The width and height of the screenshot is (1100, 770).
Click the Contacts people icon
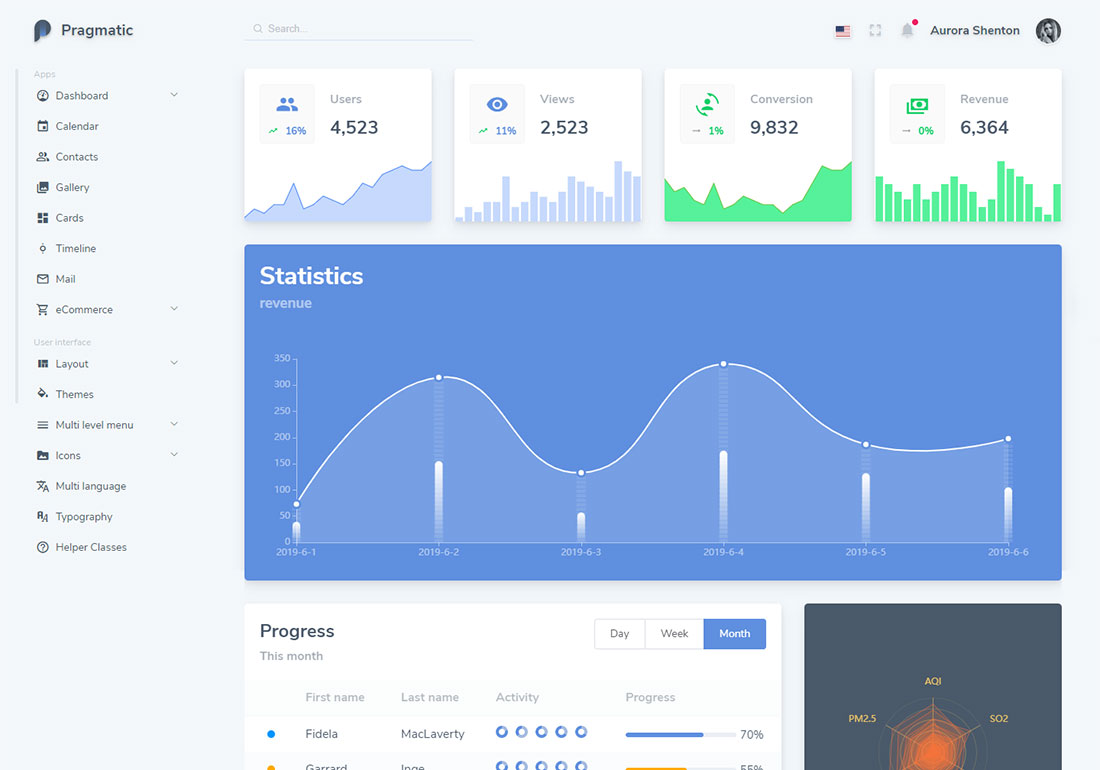click(43, 157)
